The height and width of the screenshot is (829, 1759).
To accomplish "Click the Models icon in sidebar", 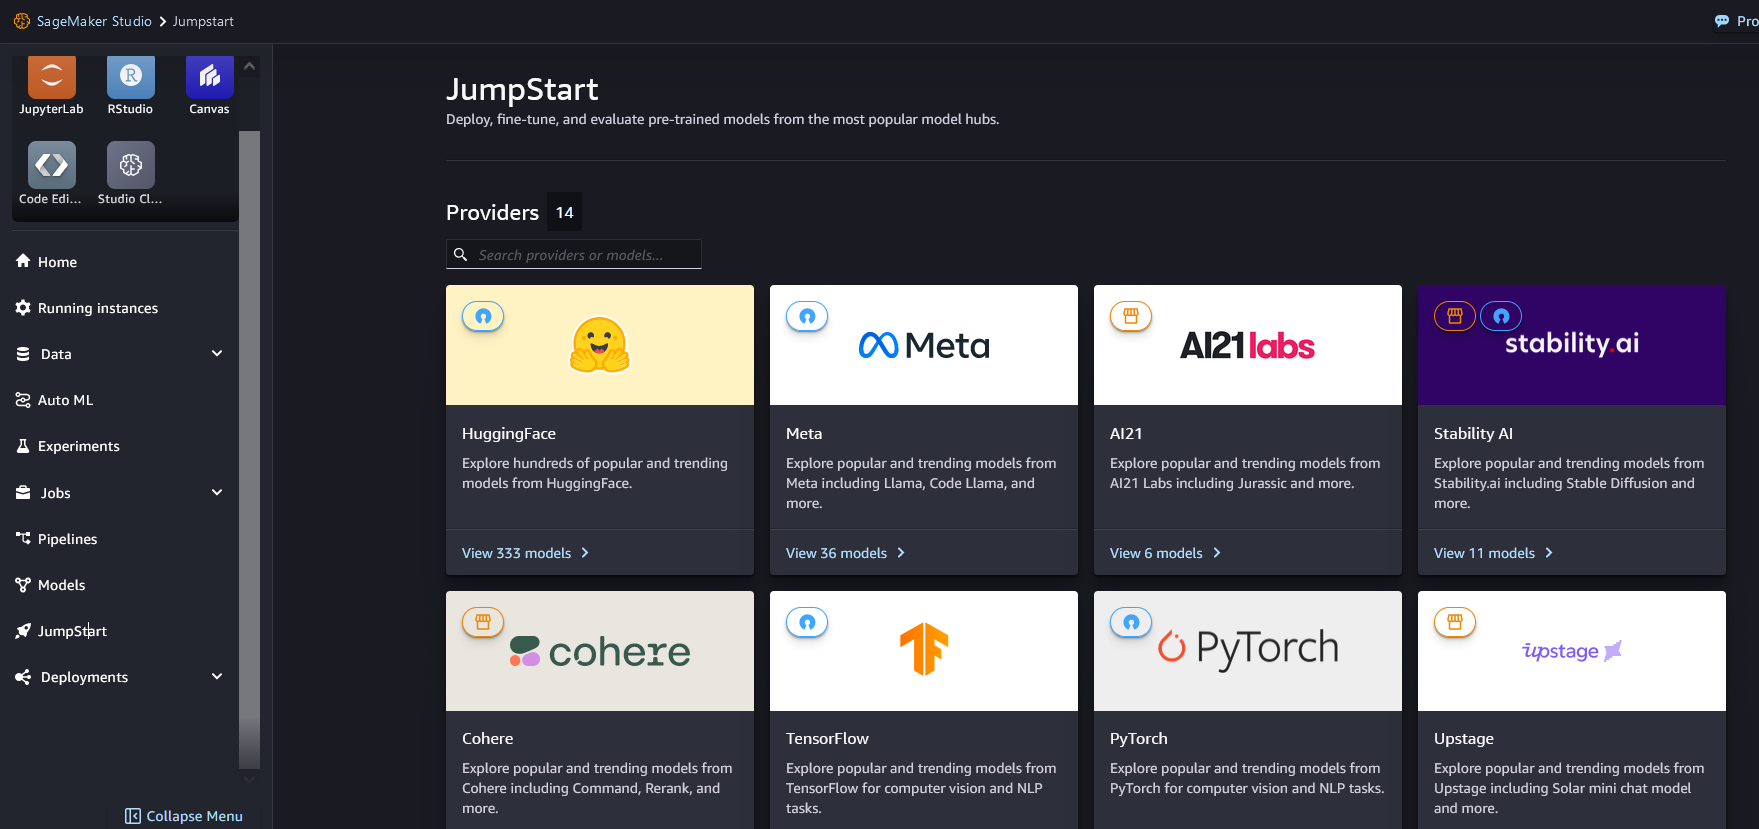I will 23,585.
